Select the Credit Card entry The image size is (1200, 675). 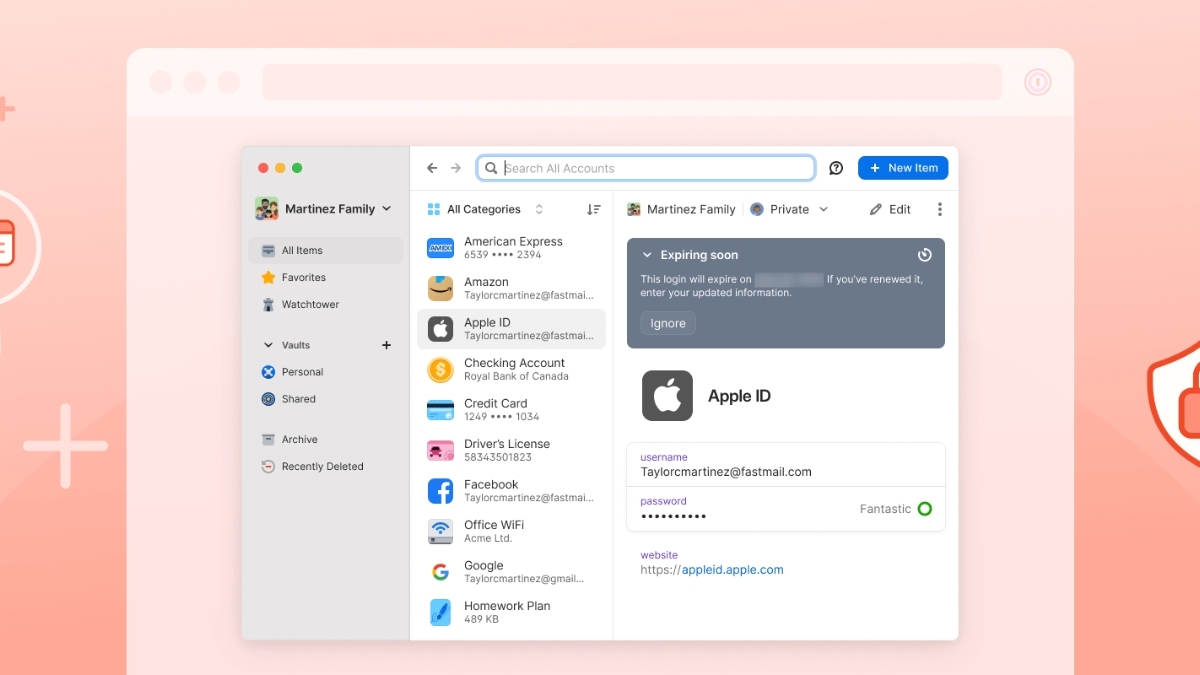pyautogui.click(x=511, y=410)
